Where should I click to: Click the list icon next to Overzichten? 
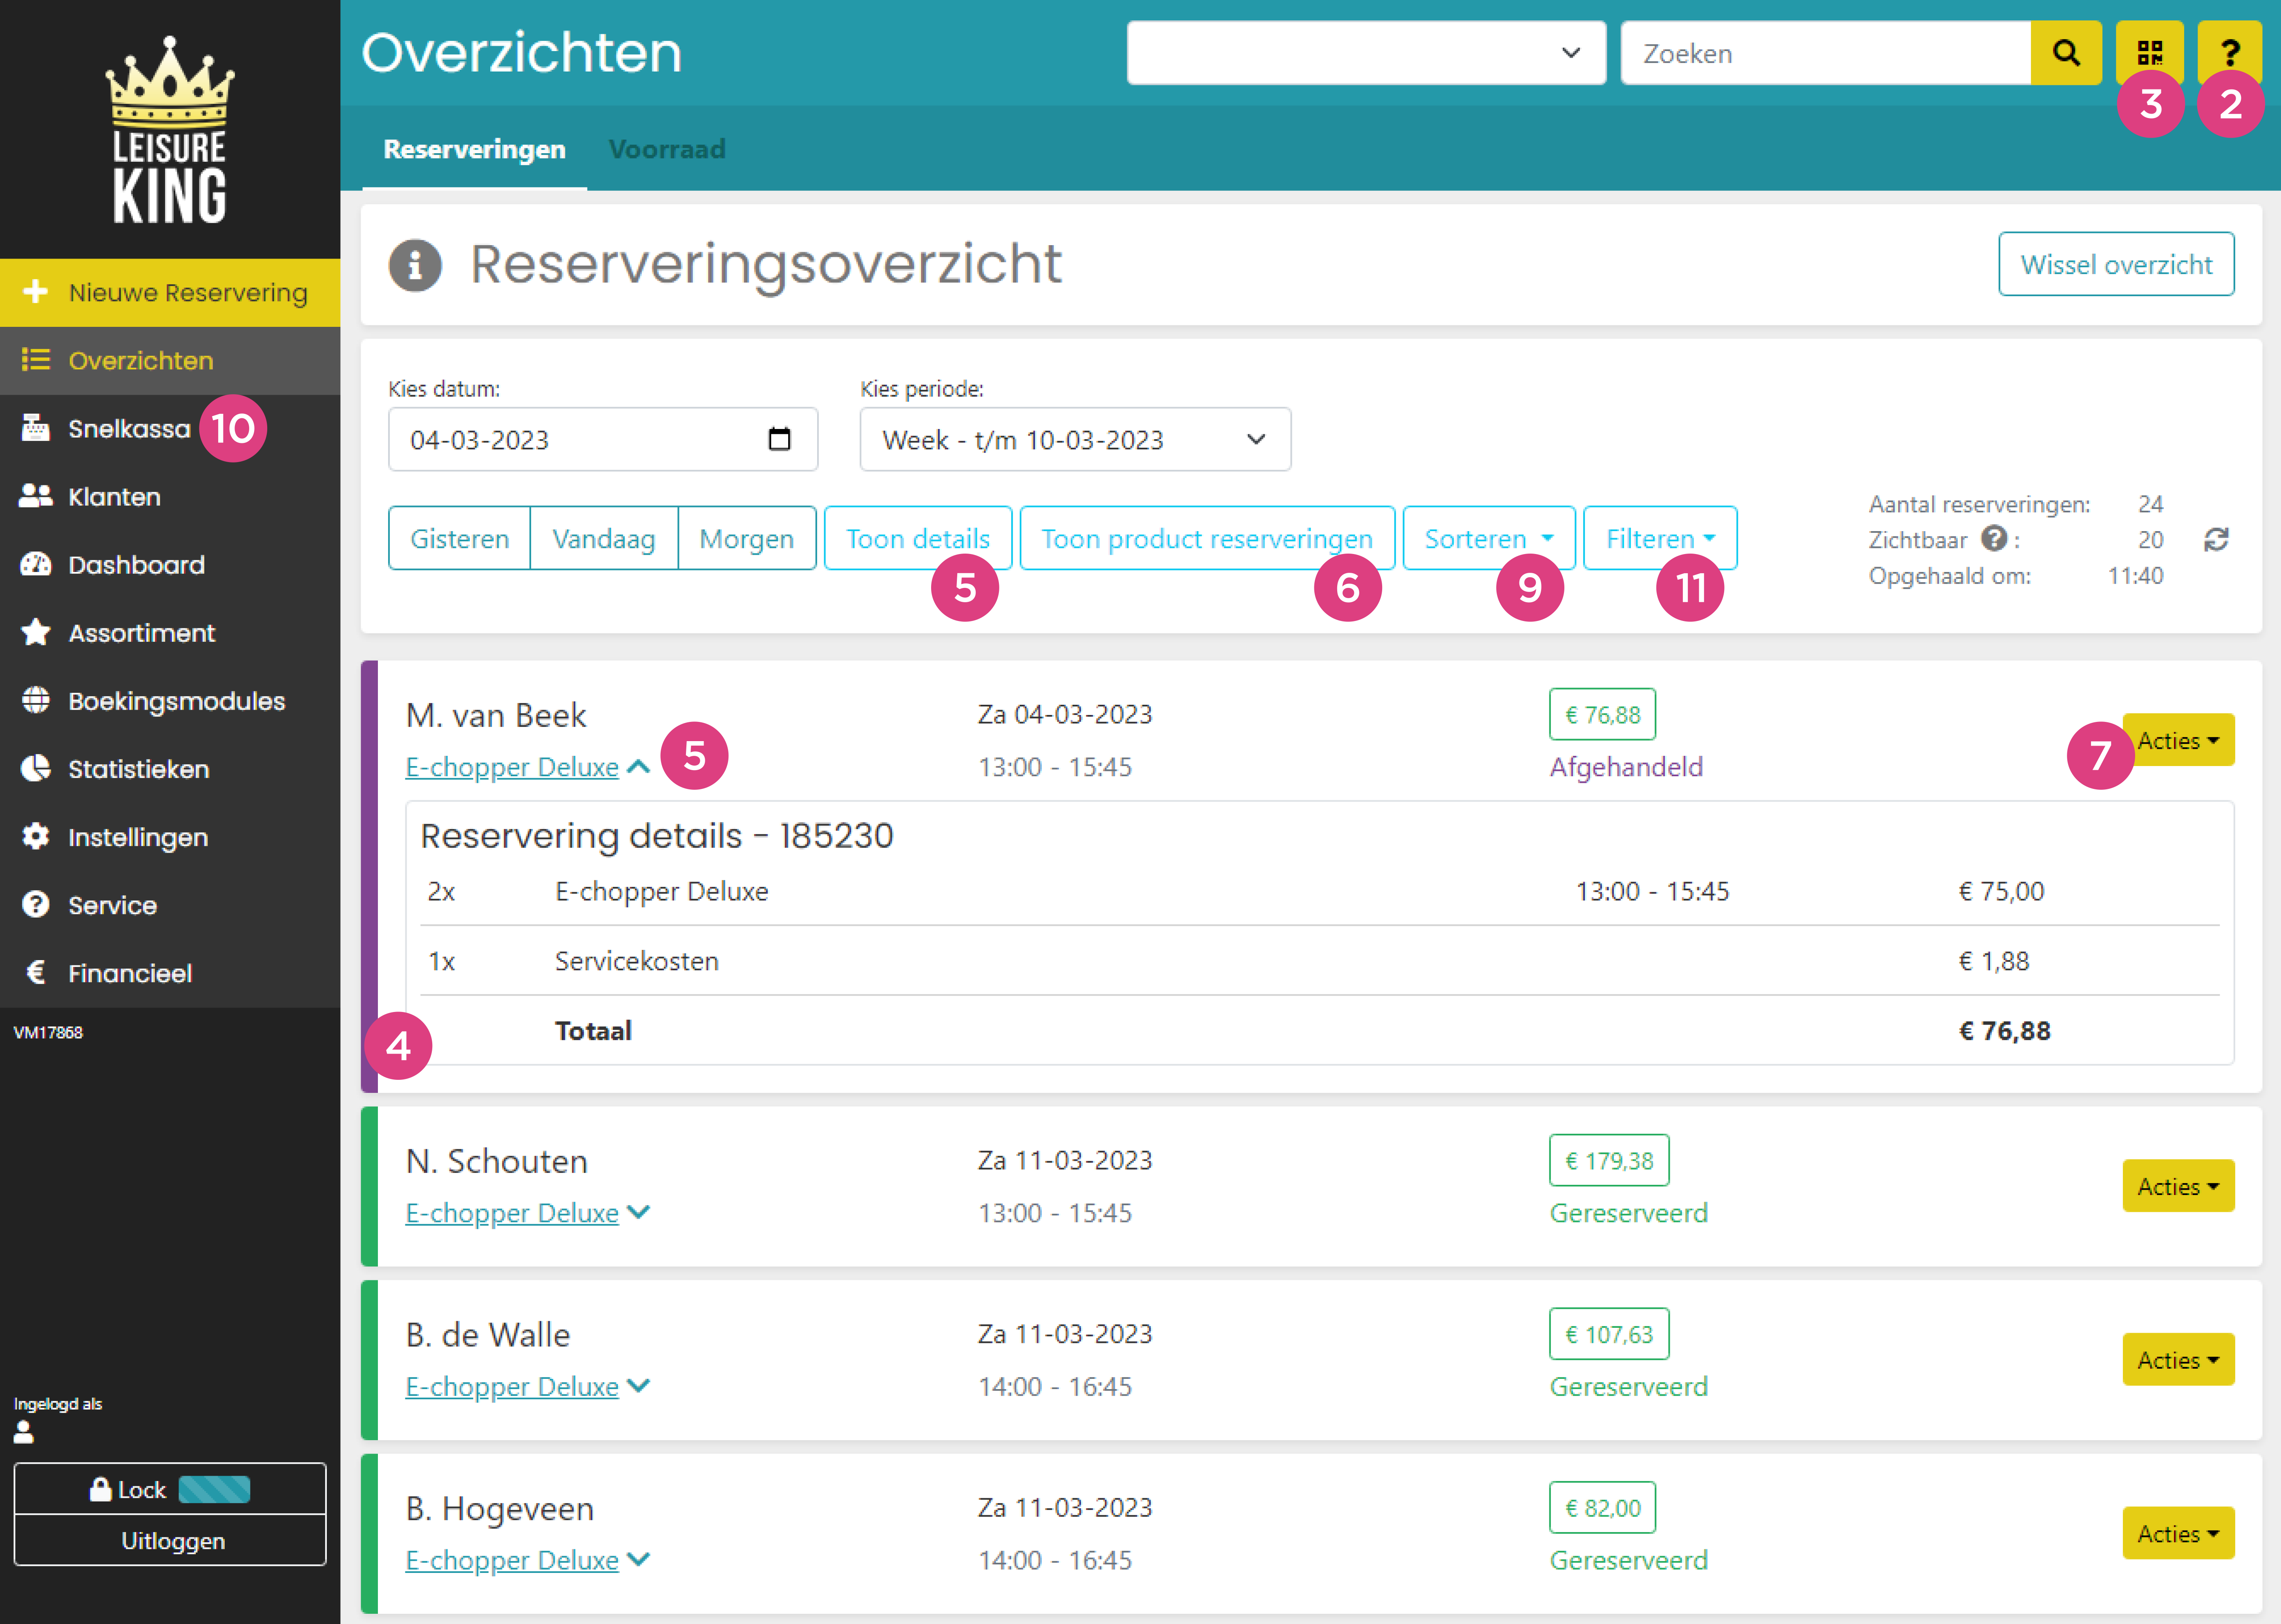[x=36, y=360]
